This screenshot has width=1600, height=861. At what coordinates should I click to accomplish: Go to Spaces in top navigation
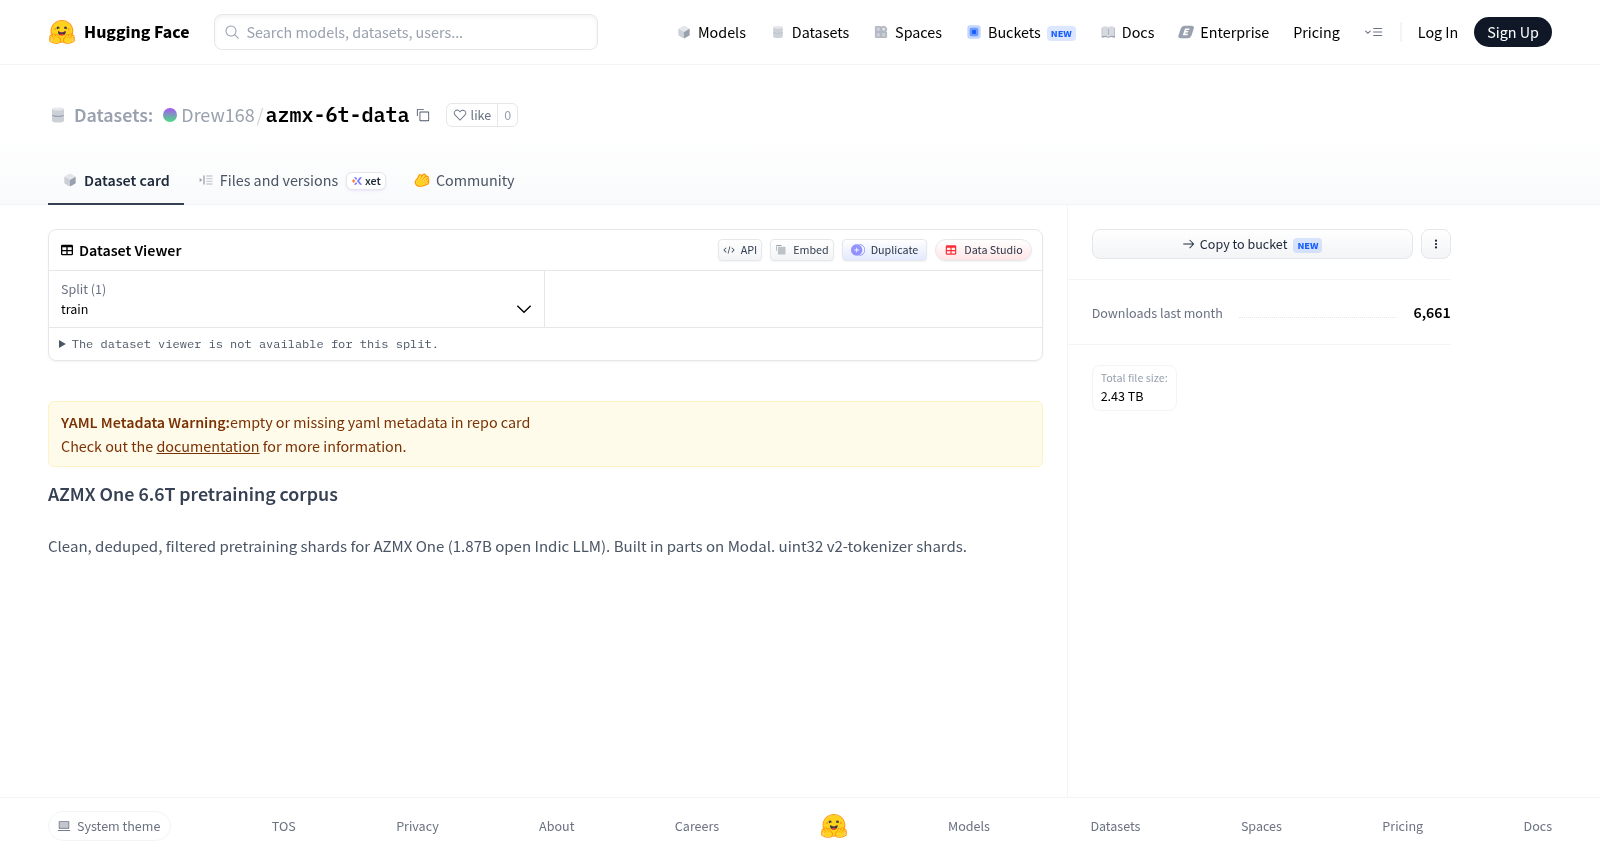[908, 32]
